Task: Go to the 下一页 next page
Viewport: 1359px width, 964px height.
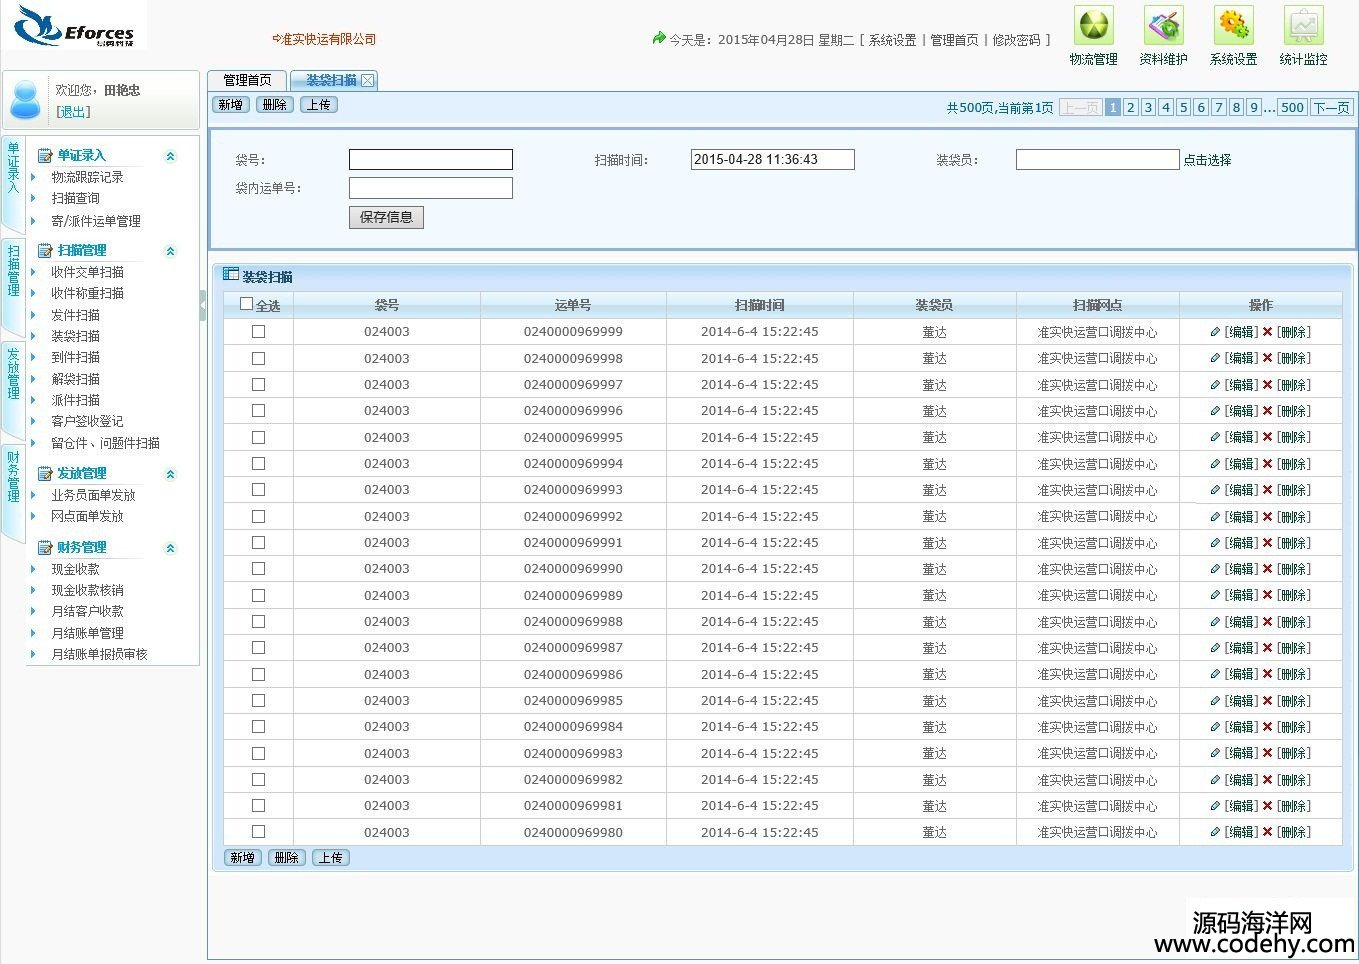Action: pyautogui.click(x=1331, y=108)
